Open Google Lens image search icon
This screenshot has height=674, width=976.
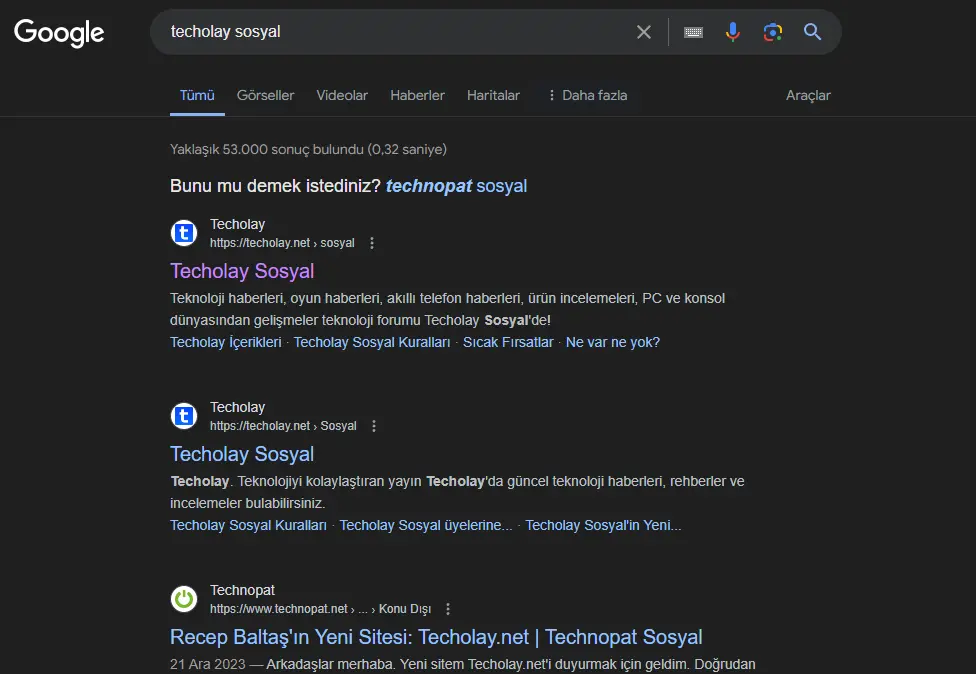(772, 32)
